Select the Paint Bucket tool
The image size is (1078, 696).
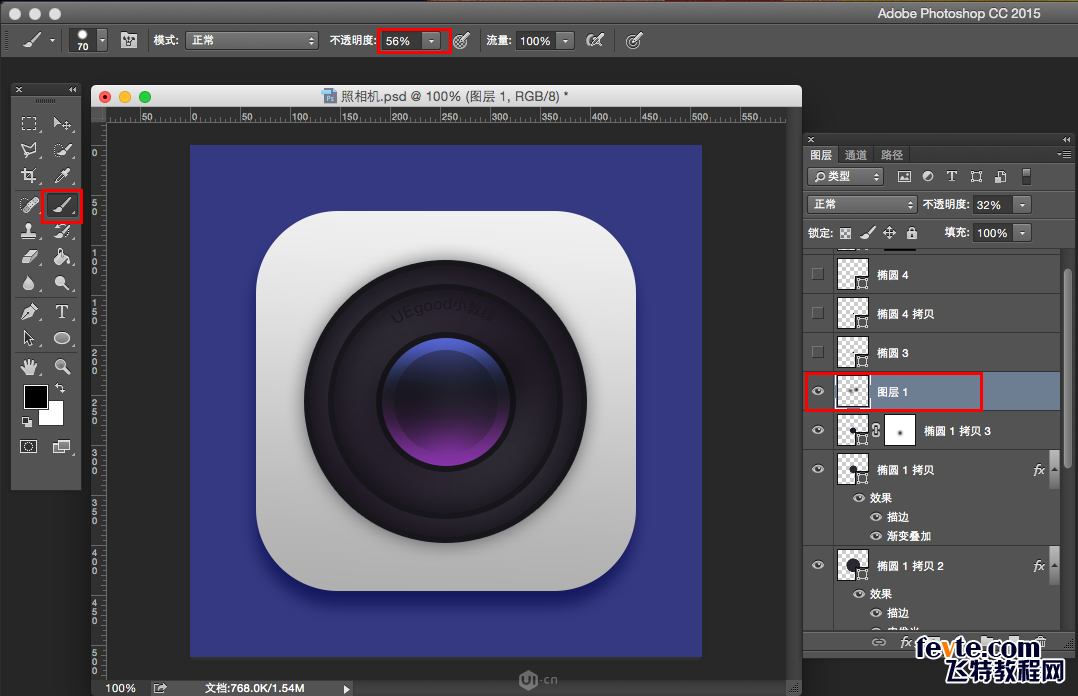click(x=62, y=257)
